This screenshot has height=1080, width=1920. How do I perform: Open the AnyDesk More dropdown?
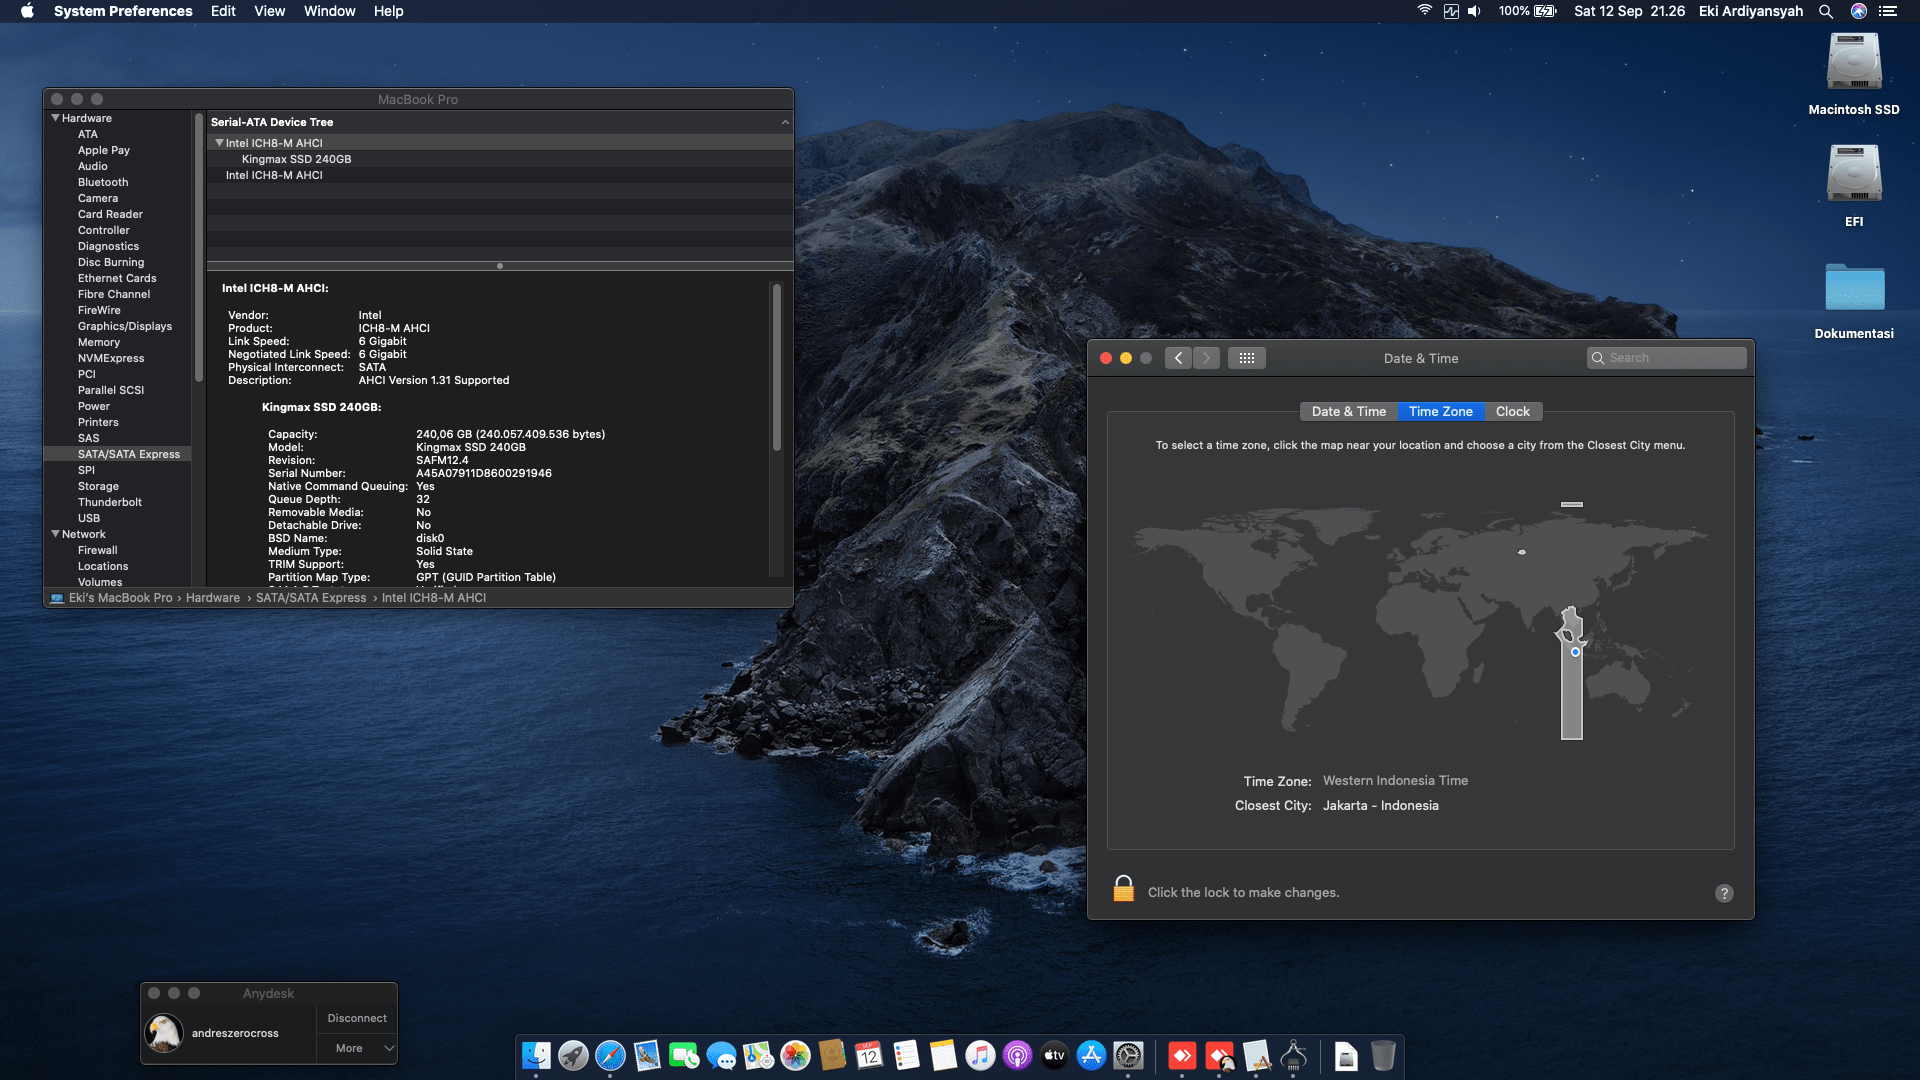[357, 1048]
